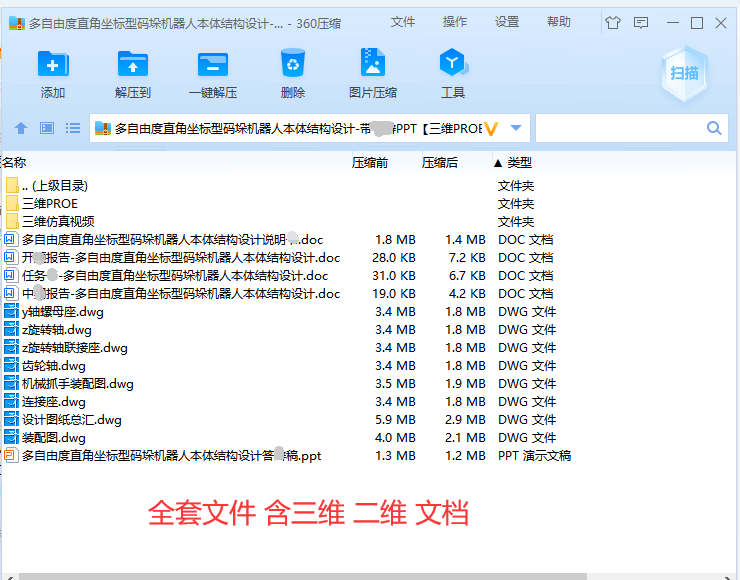Go up one directory with up arrow
The width and height of the screenshot is (740, 580).
21,128
